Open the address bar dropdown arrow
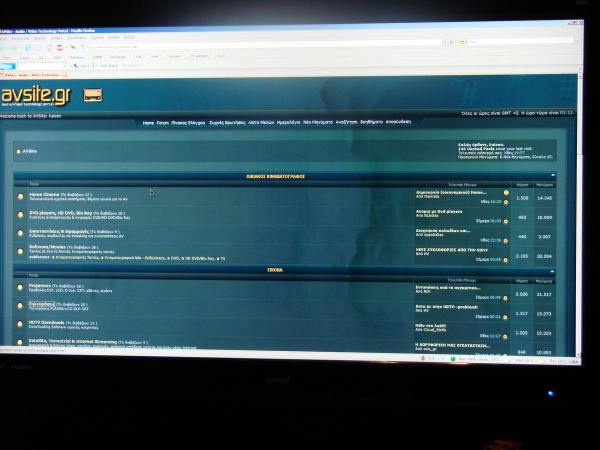Image resolution: width=600 pixels, height=450 pixels. (x=445, y=42)
